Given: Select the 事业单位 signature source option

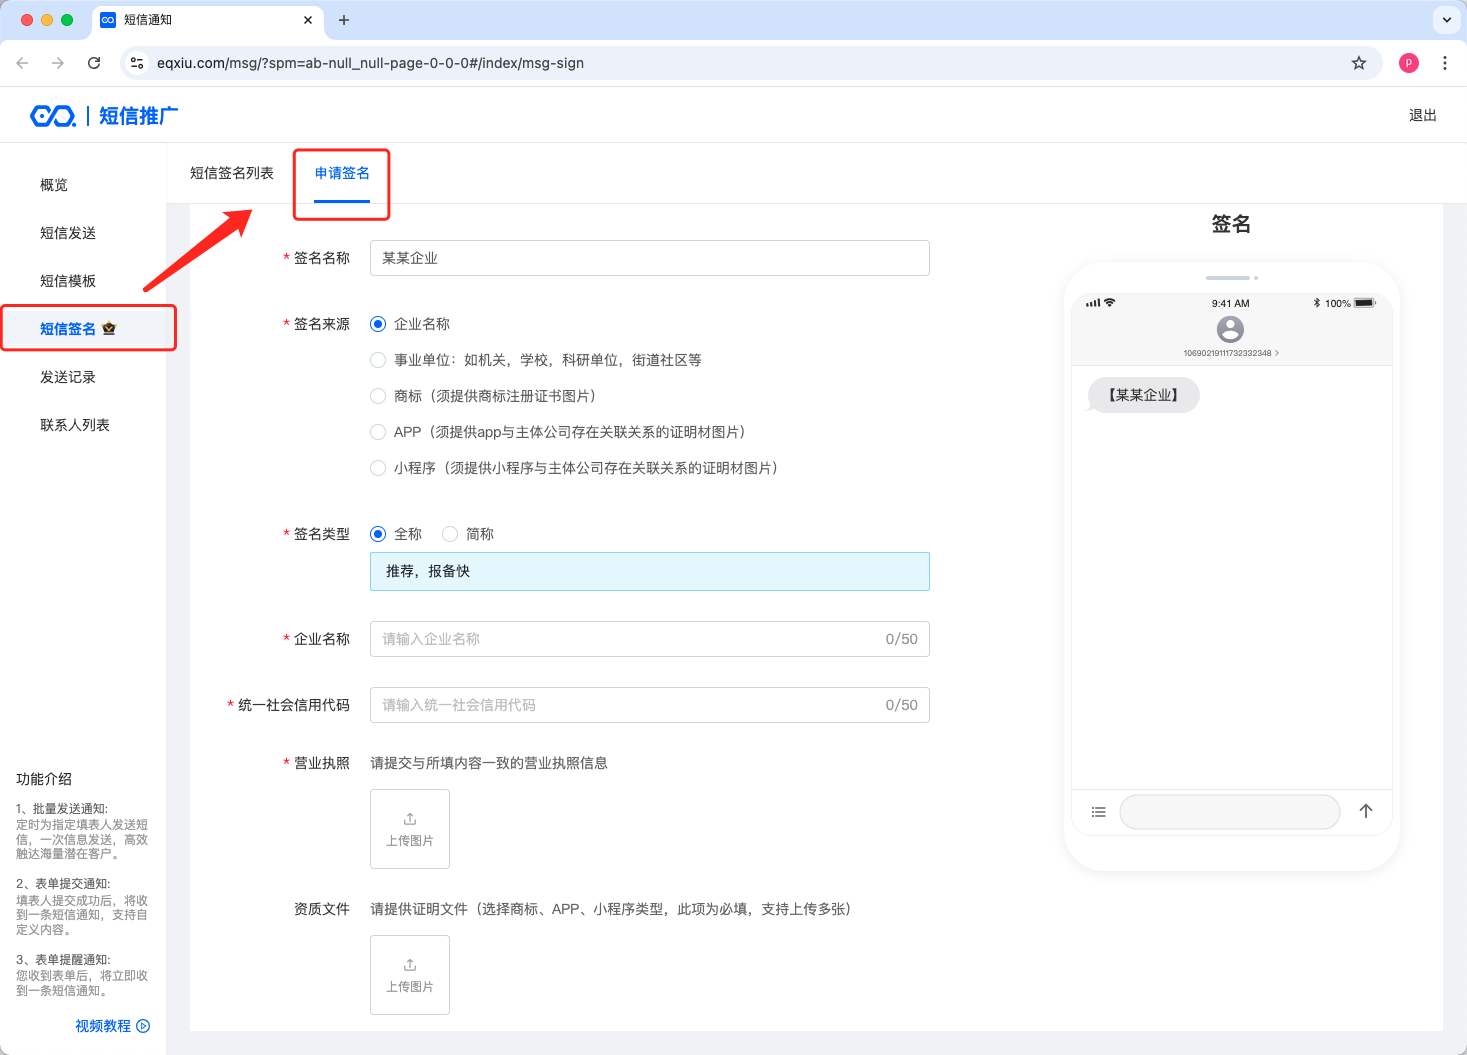Looking at the screenshot, I should click(378, 360).
